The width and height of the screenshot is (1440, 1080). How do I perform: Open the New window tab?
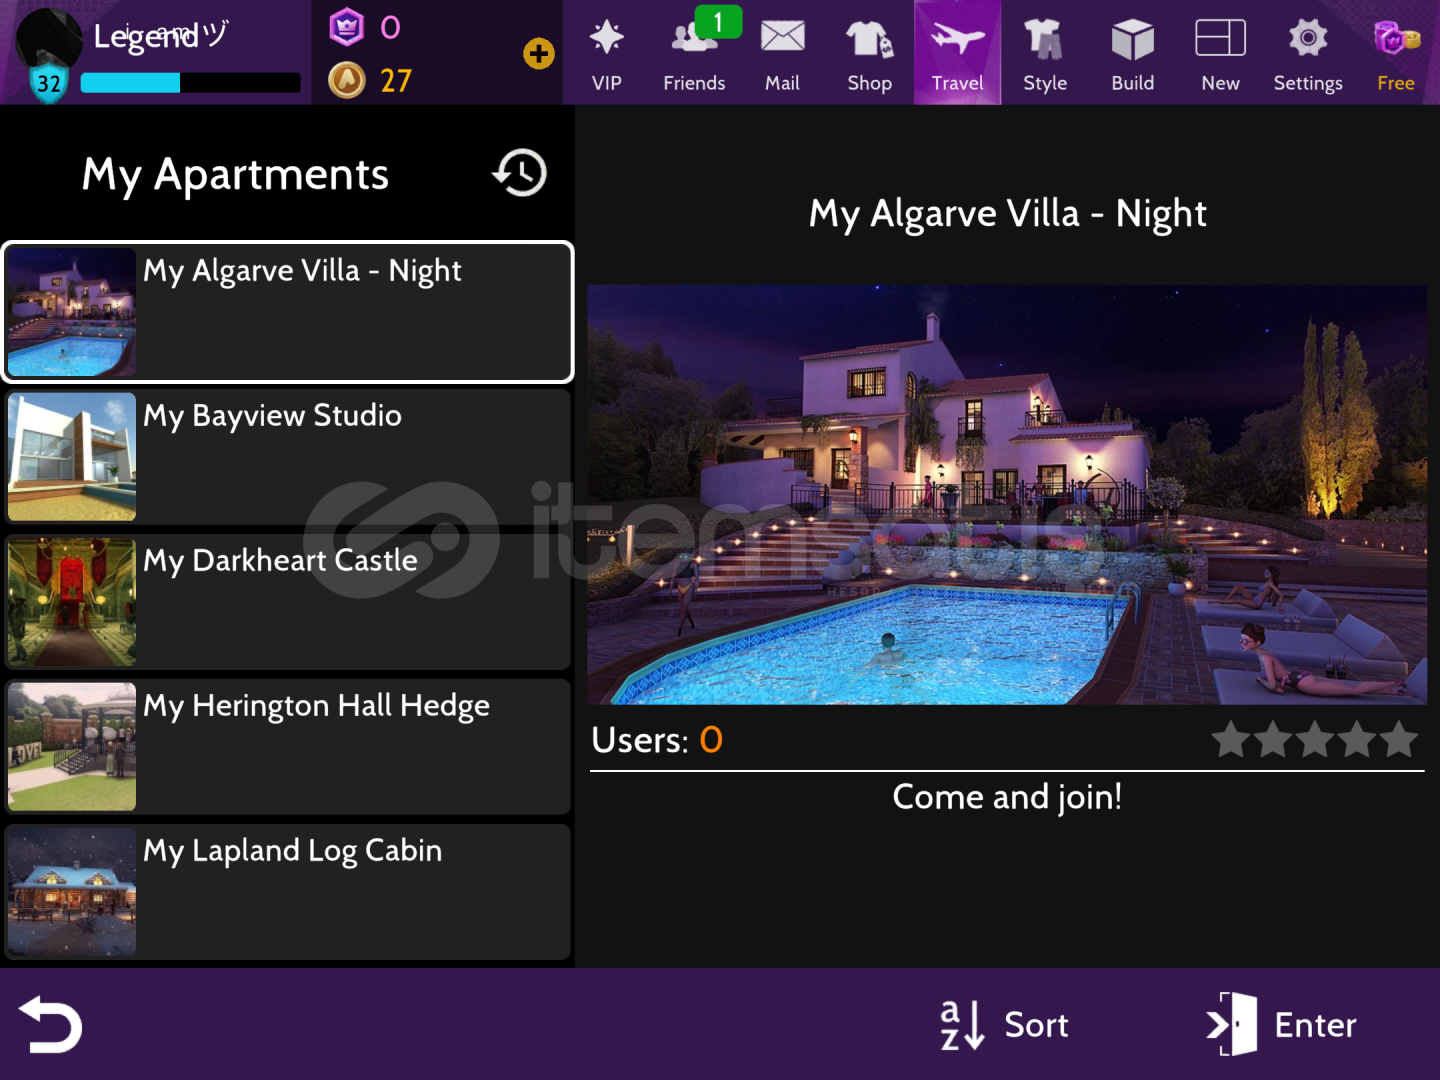pos(1220,53)
